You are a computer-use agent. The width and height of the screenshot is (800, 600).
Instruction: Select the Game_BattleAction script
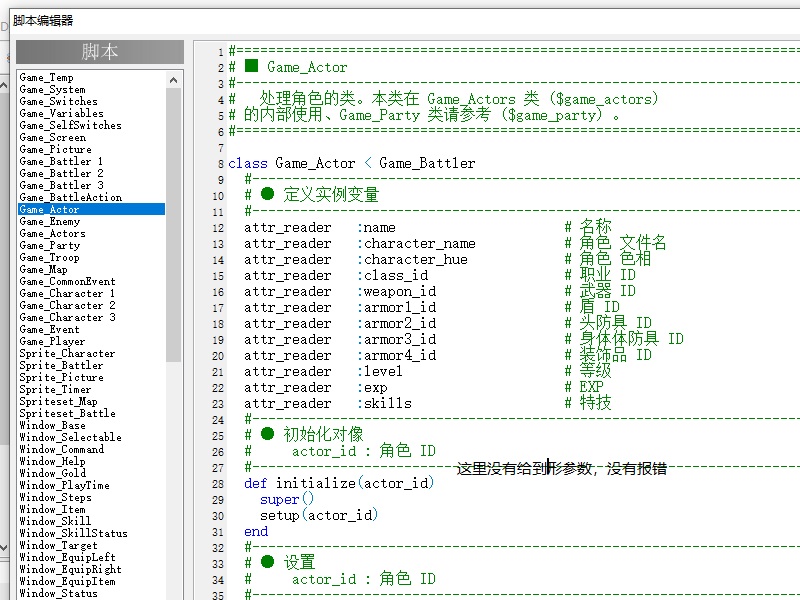coord(70,197)
